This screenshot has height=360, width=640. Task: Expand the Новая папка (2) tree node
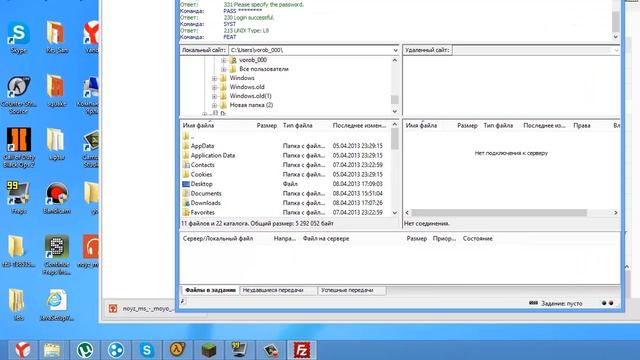pyautogui.click(x=214, y=105)
